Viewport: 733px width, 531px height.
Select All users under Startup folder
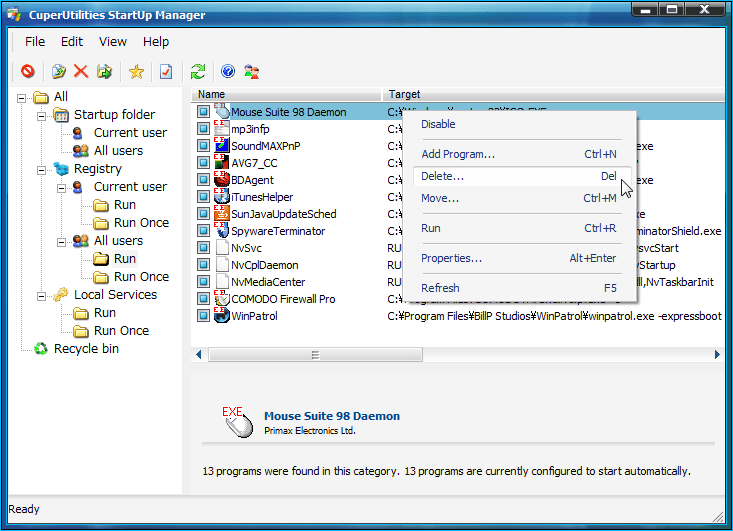point(118,151)
